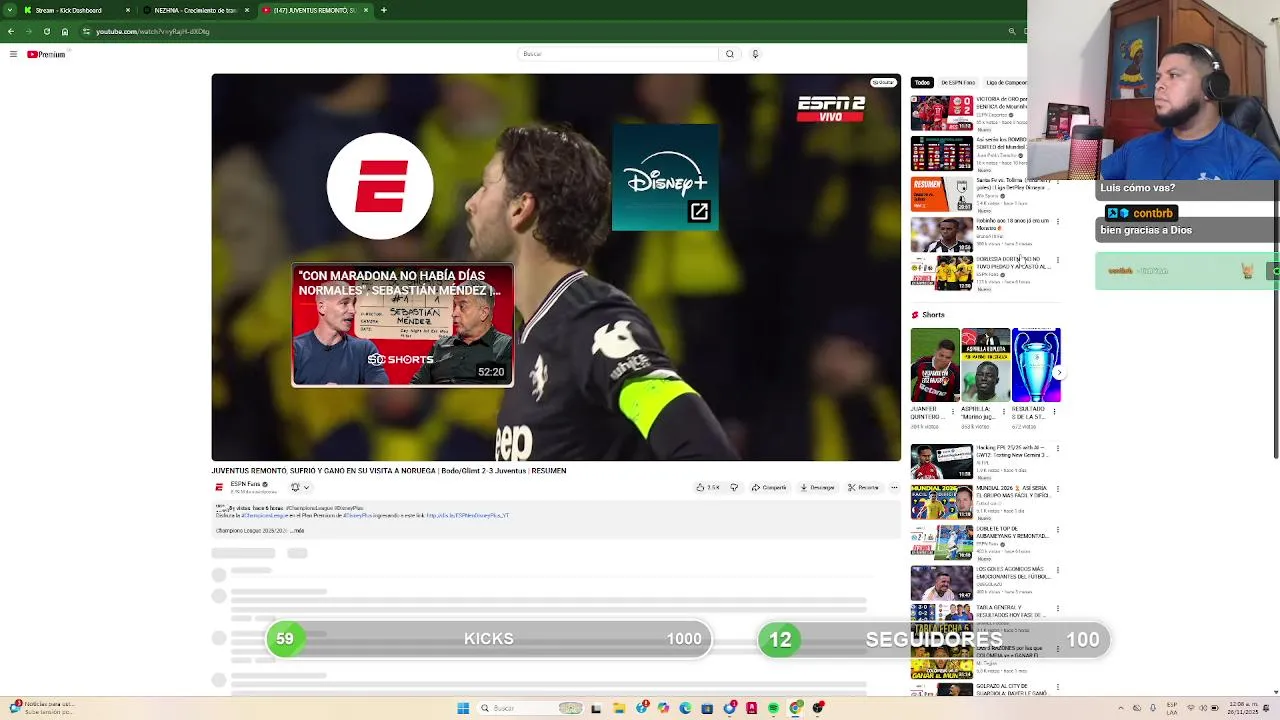Focus the YouTube Buscar search field
Image resolution: width=1280 pixels, height=720 pixels.
(x=618, y=54)
